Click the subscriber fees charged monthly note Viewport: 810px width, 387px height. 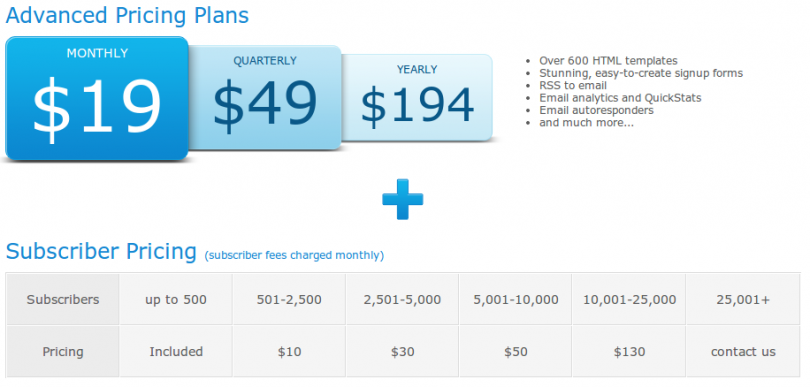[x=294, y=255]
